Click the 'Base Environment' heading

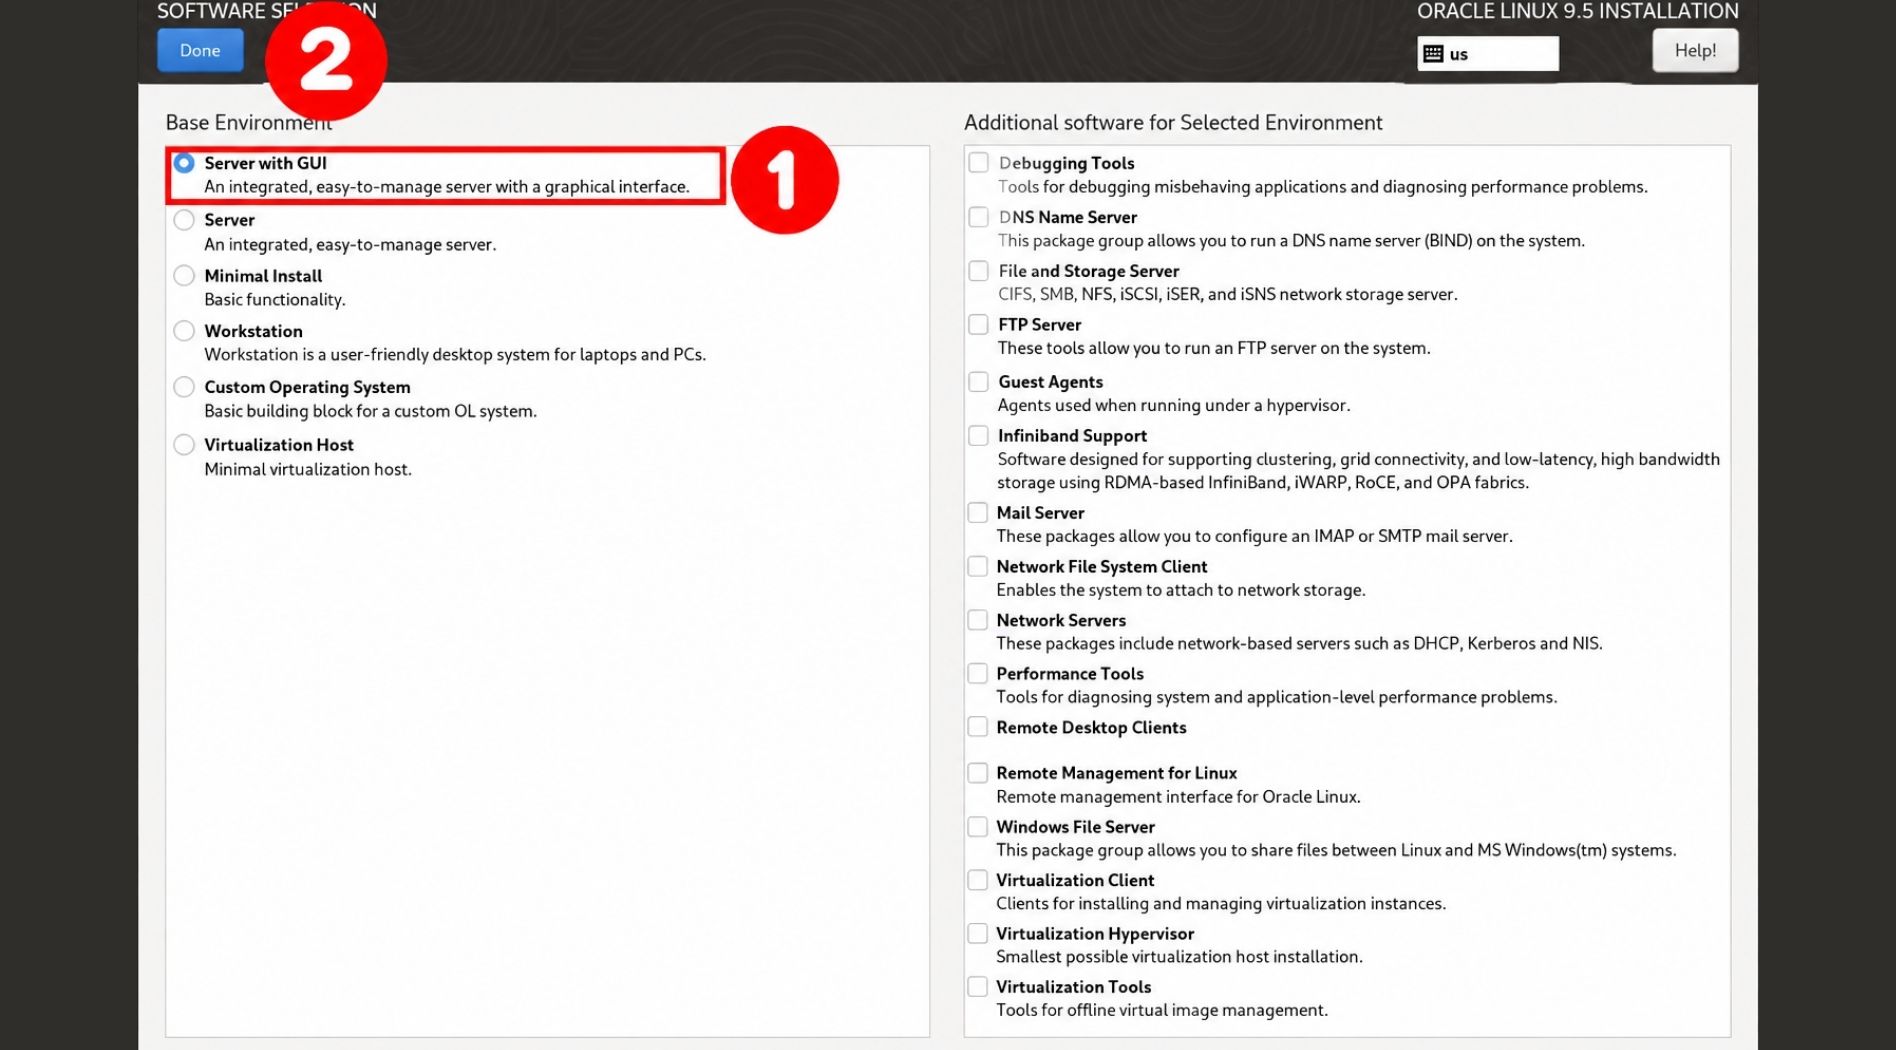pos(249,123)
